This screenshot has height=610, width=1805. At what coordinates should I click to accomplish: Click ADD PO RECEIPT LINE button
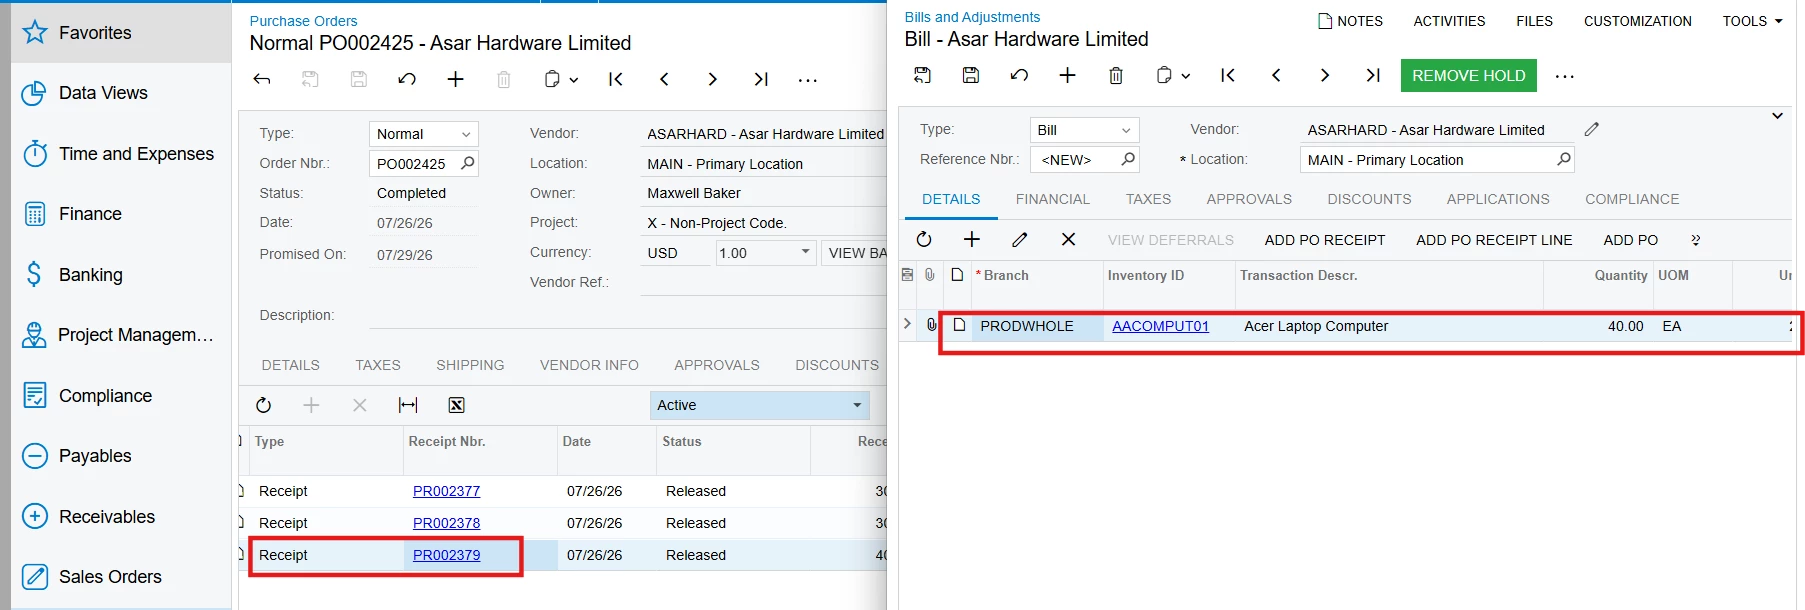[x=1494, y=240]
